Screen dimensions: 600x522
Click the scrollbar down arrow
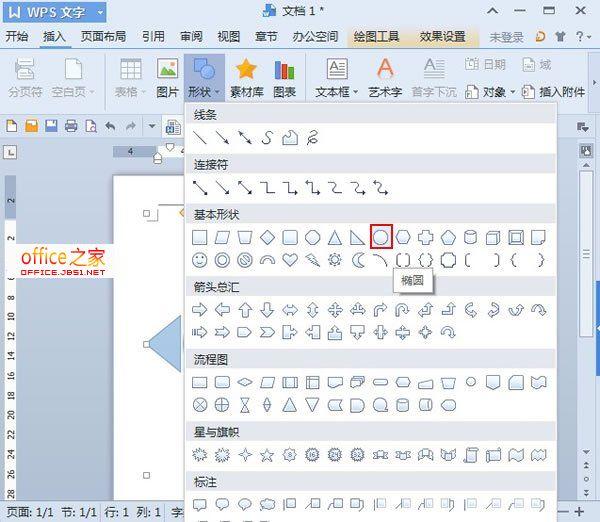coord(586,452)
